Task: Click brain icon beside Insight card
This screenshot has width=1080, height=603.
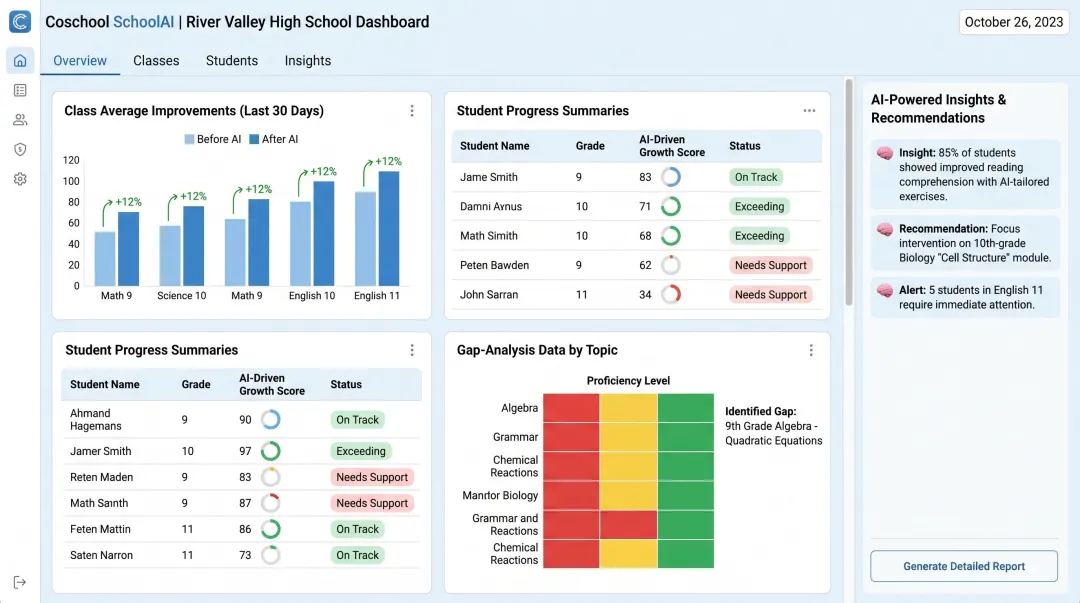Action: (x=885, y=153)
